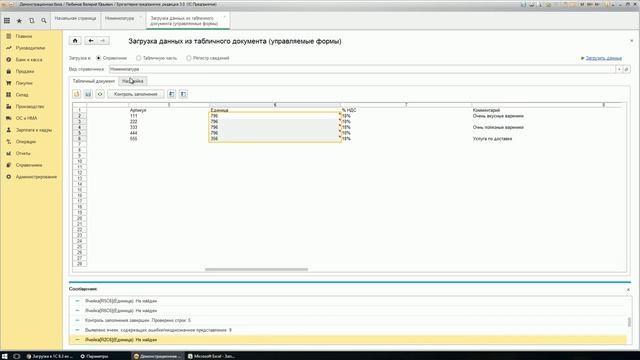
Task: Open the Производство section
Action: coord(30,107)
